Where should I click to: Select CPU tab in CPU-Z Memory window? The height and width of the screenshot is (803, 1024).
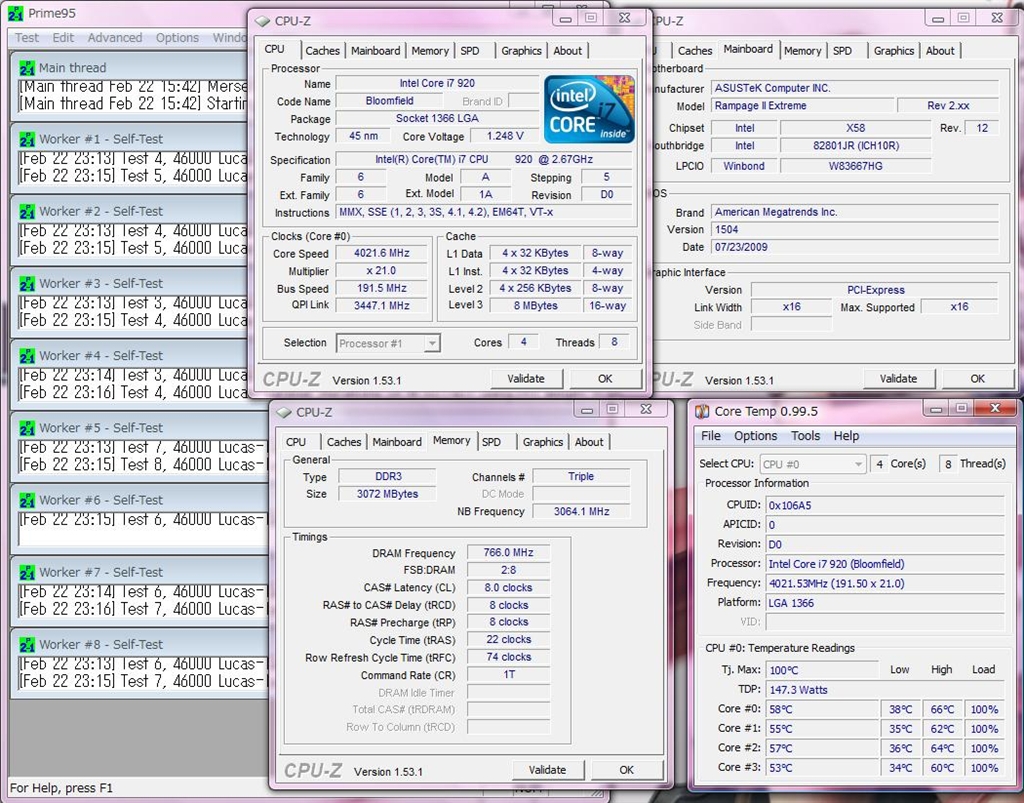(296, 442)
